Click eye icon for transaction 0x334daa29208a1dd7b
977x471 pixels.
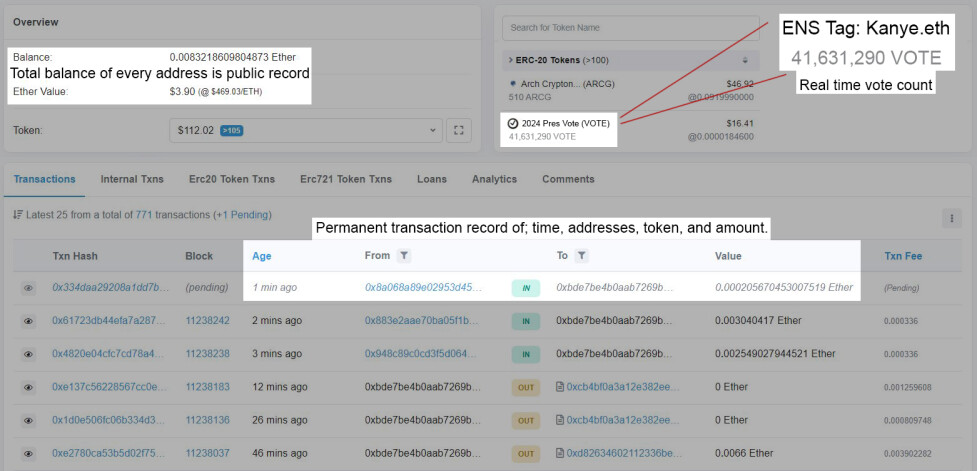(x=28, y=288)
